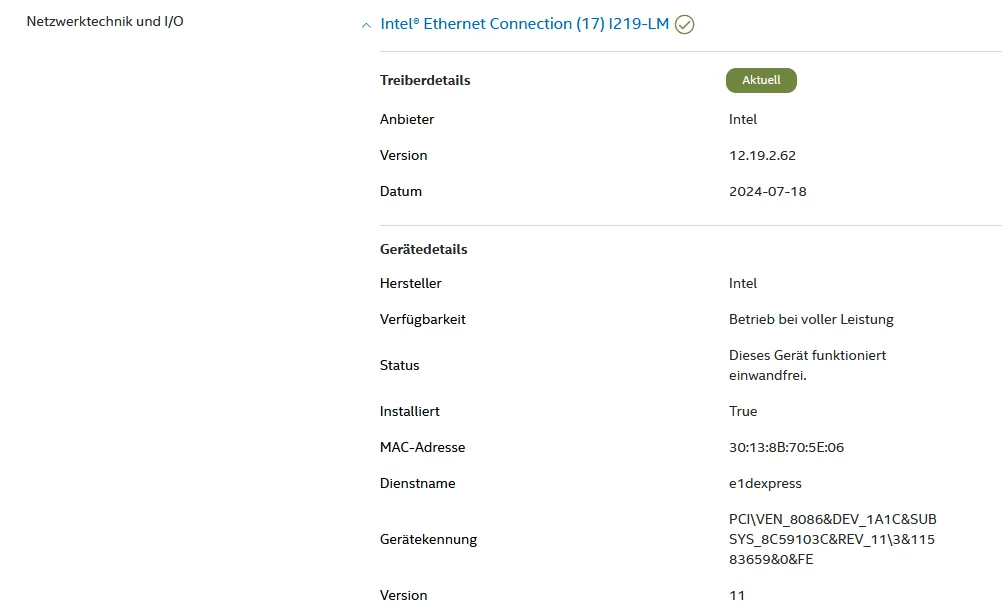Select the Hersteller label
The width and height of the screenshot is (1002, 616).
point(410,283)
